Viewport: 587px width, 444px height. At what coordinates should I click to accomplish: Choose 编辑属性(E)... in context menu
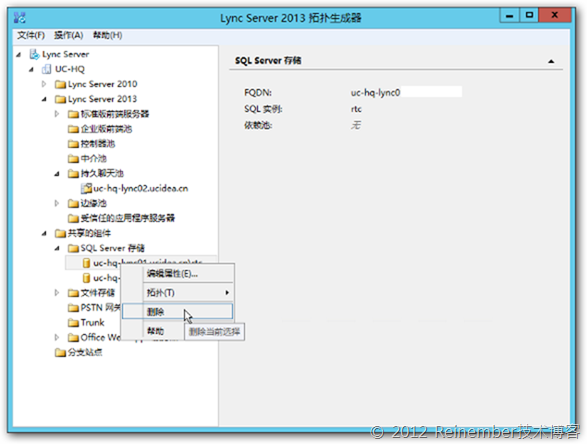[x=172, y=274]
